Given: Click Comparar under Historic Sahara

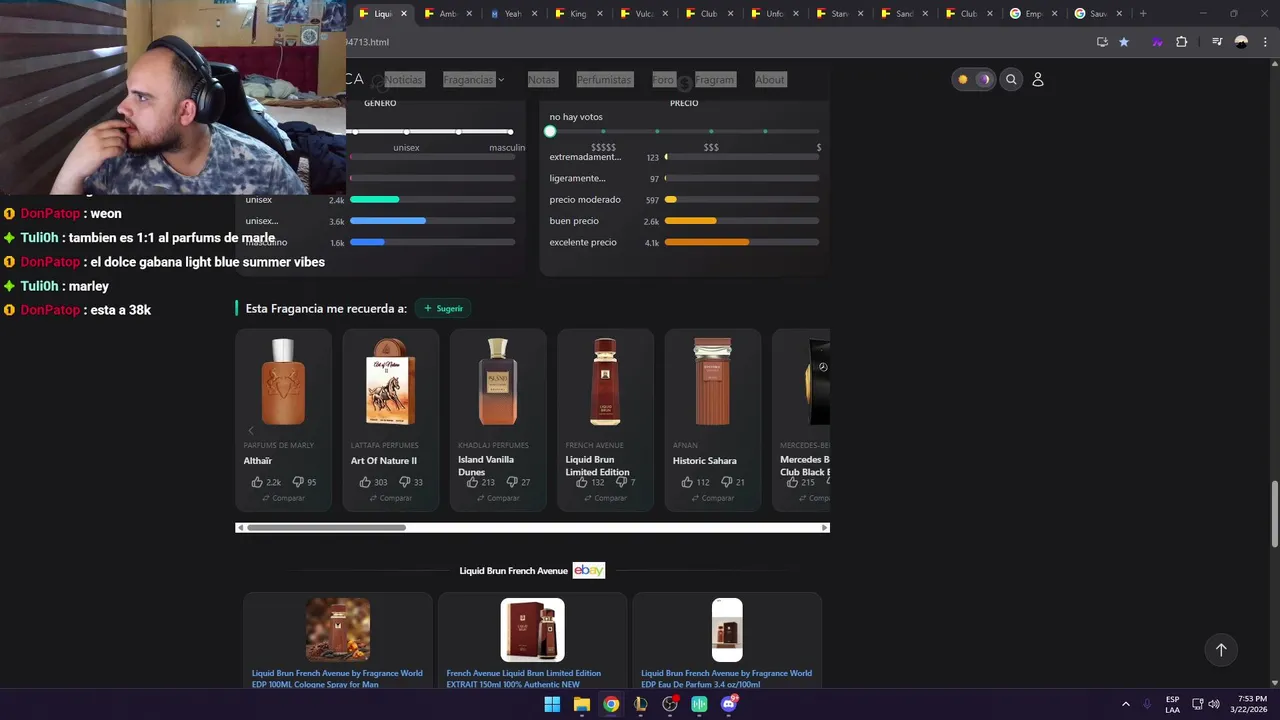Looking at the screenshot, I should pyautogui.click(x=712, y=498).
